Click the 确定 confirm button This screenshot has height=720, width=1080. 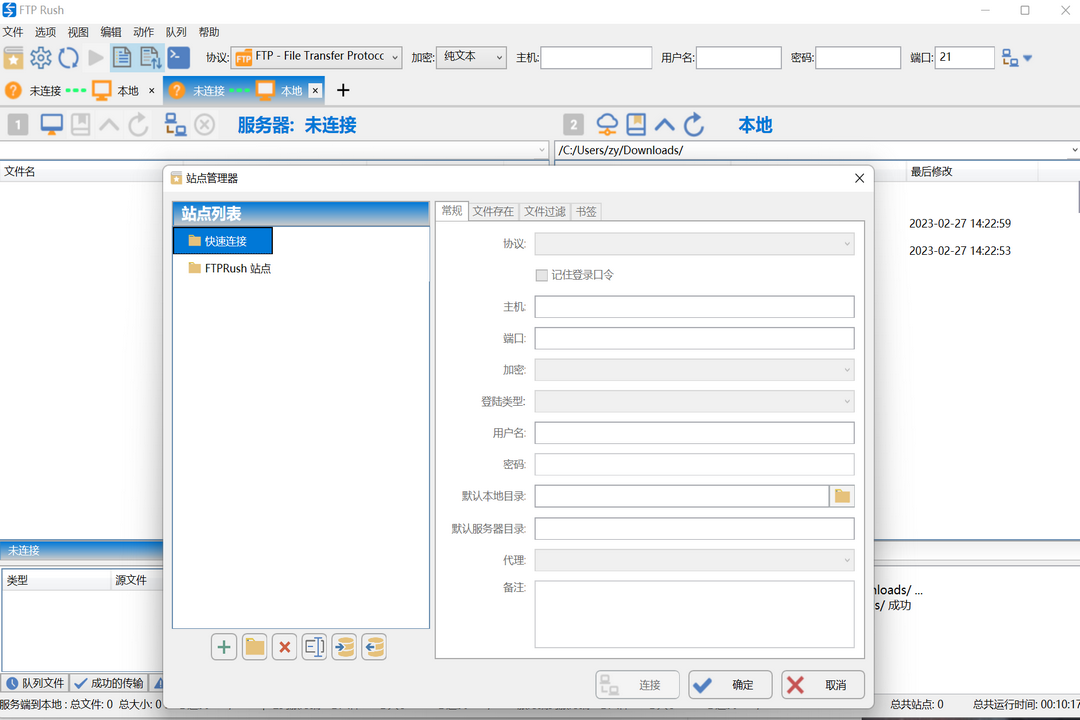tap(730, 684)
